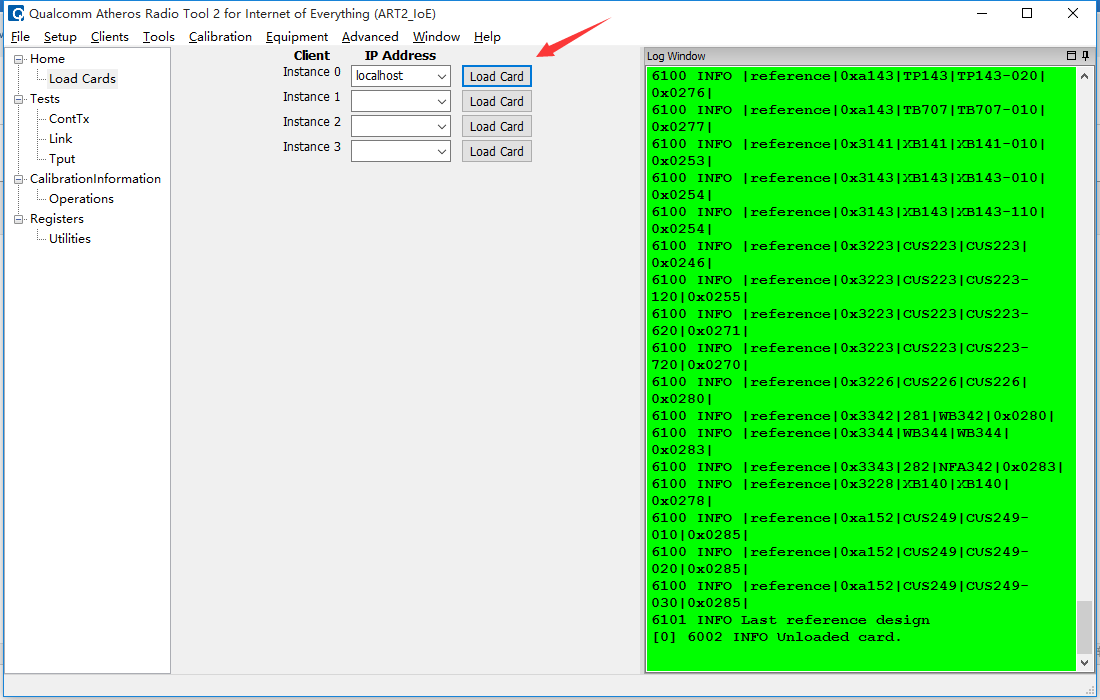Minimize the ART2_IoE window
This screenshot has width=1100, height=700.
[981, 13]
